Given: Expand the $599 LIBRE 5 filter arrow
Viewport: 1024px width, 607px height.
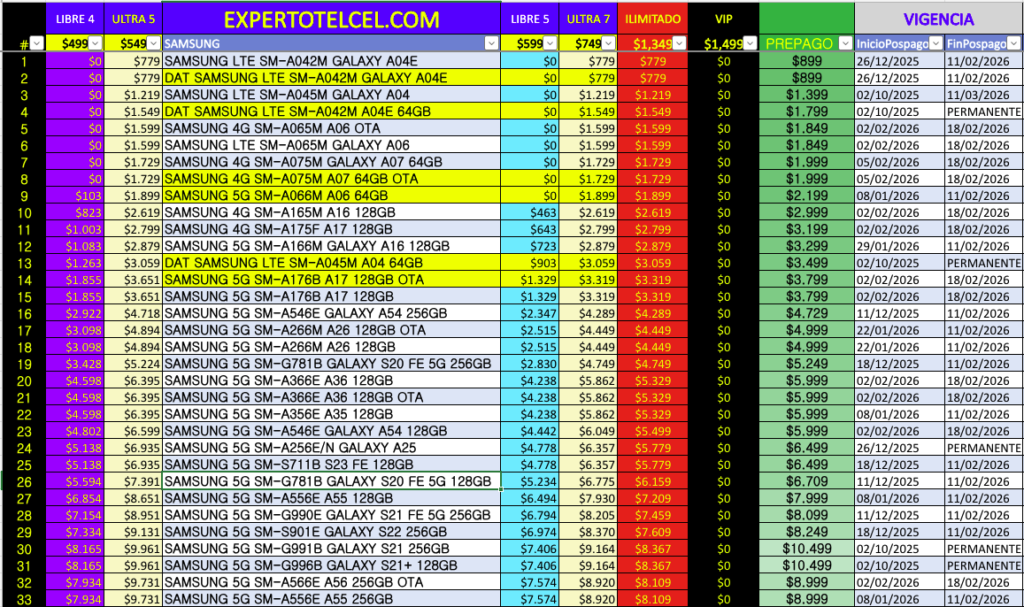Looking at the screenshot, I should [x=550, y=43].
